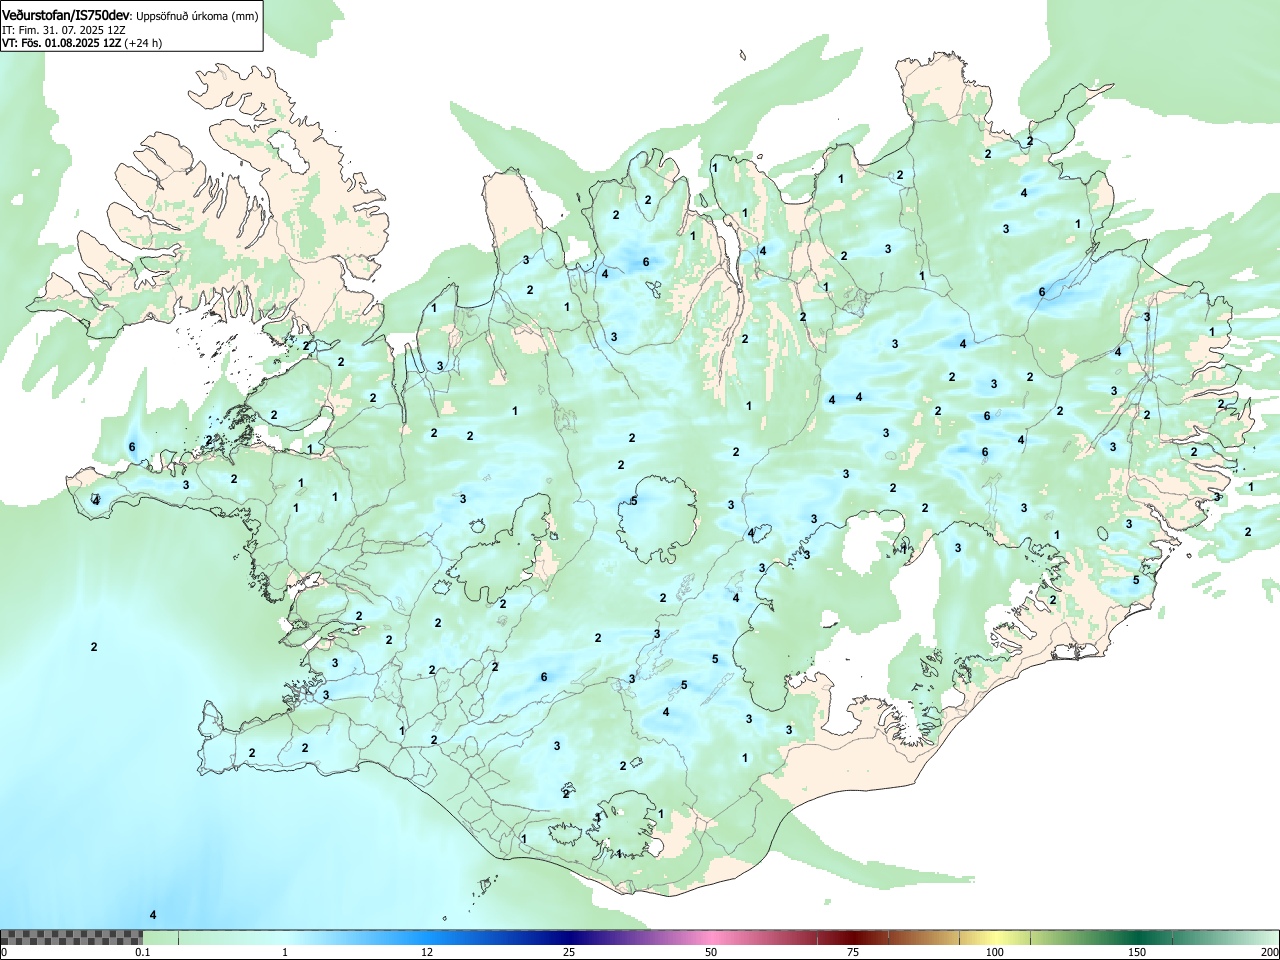Click the 50 label on color scale

[x=711, y=952]
